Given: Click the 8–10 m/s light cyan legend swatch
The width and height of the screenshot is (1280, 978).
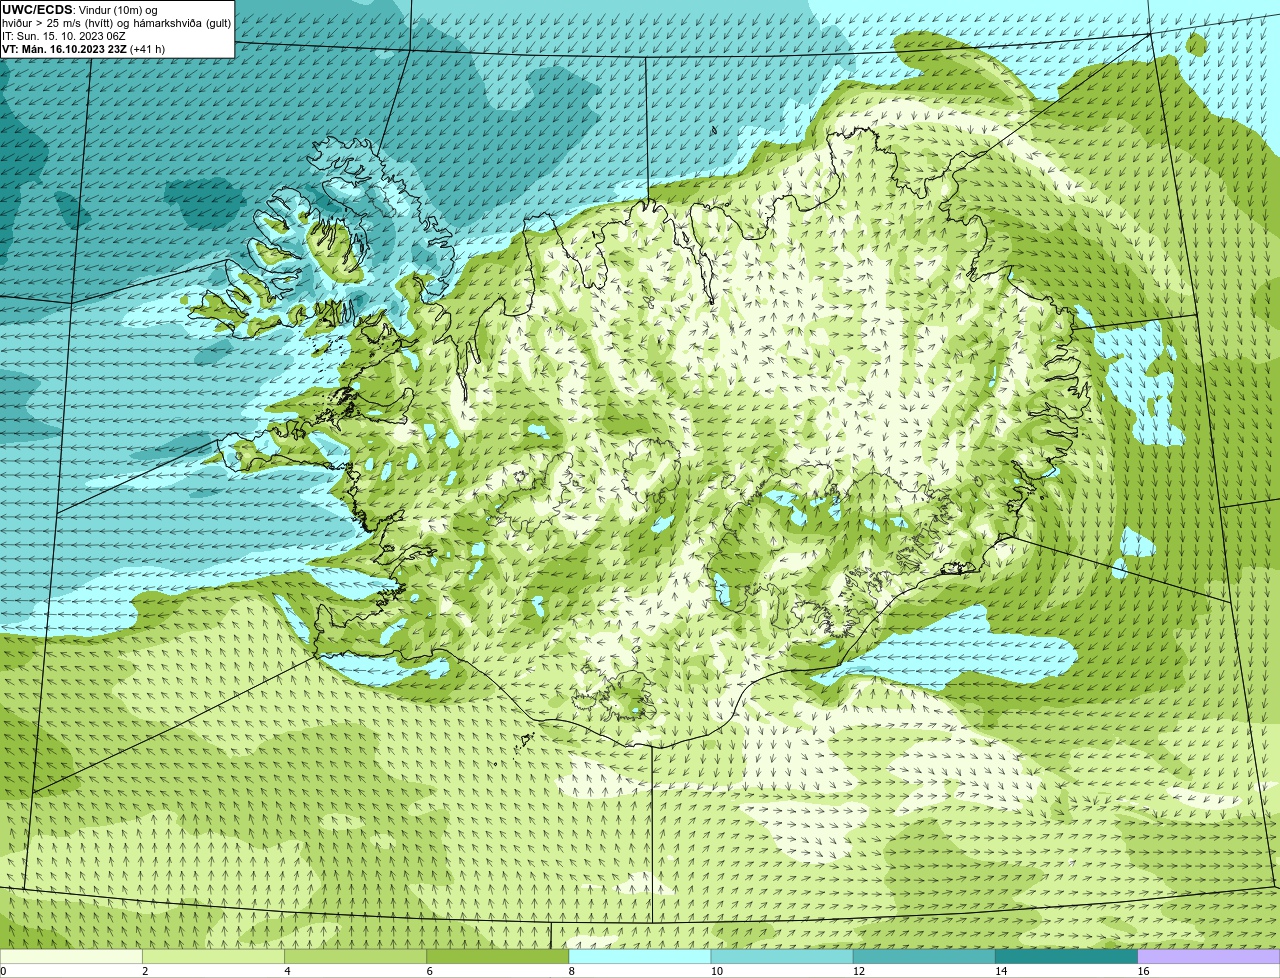Looking at the screenshot, I should [640, 957].
